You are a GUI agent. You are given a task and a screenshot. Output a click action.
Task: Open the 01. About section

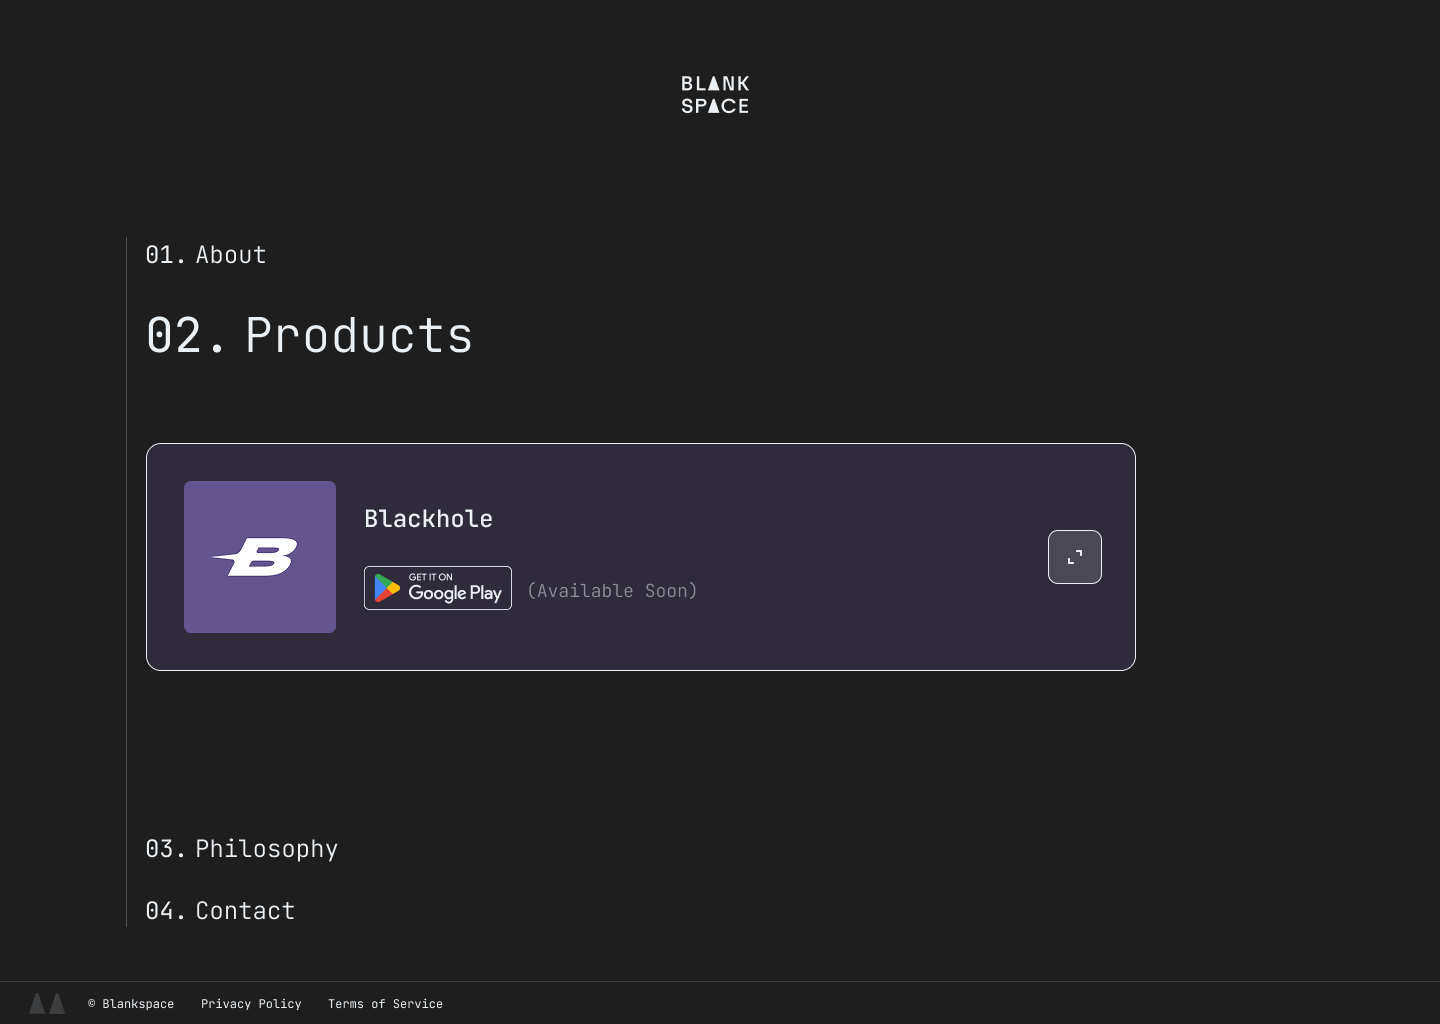coord(231,255)
